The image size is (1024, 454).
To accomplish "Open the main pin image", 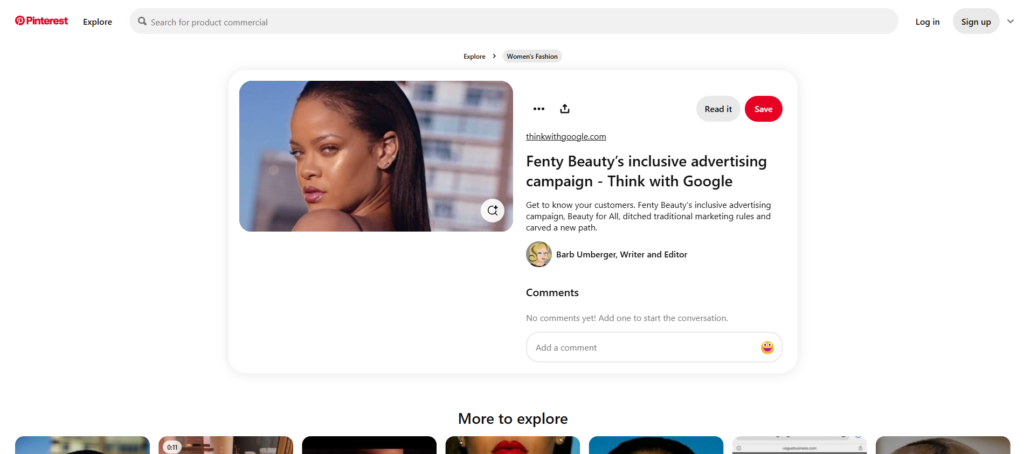I will pos(376,156).
